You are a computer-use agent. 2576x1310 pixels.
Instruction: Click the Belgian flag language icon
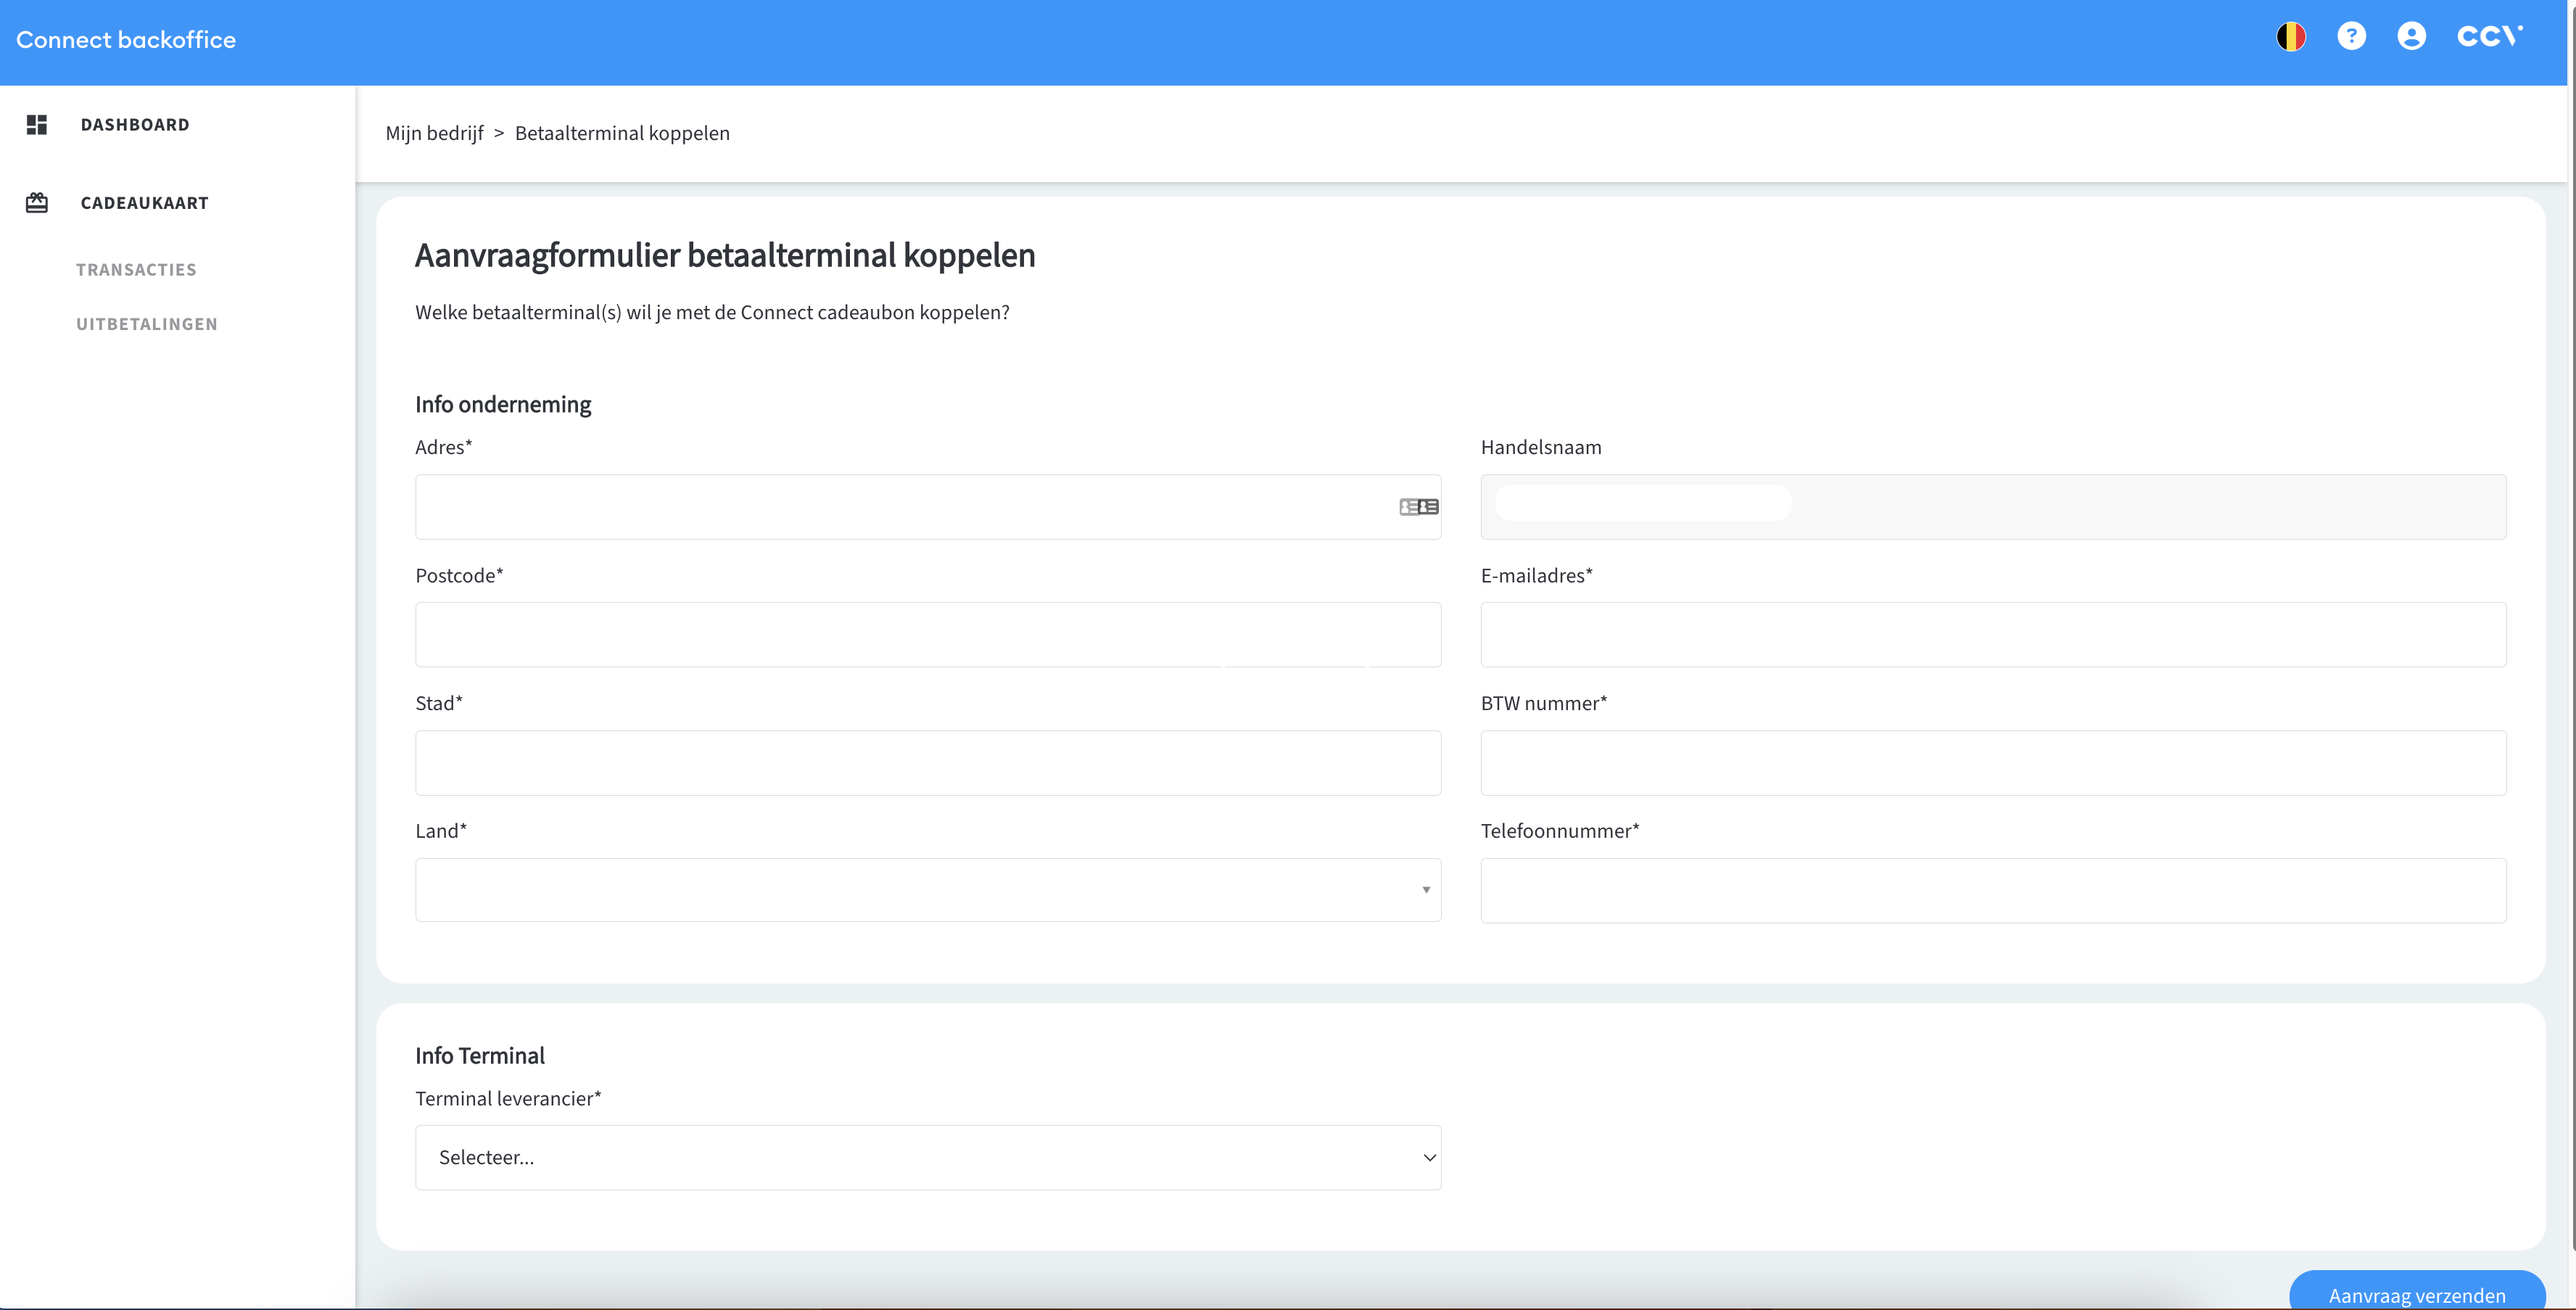[2290, 37]
